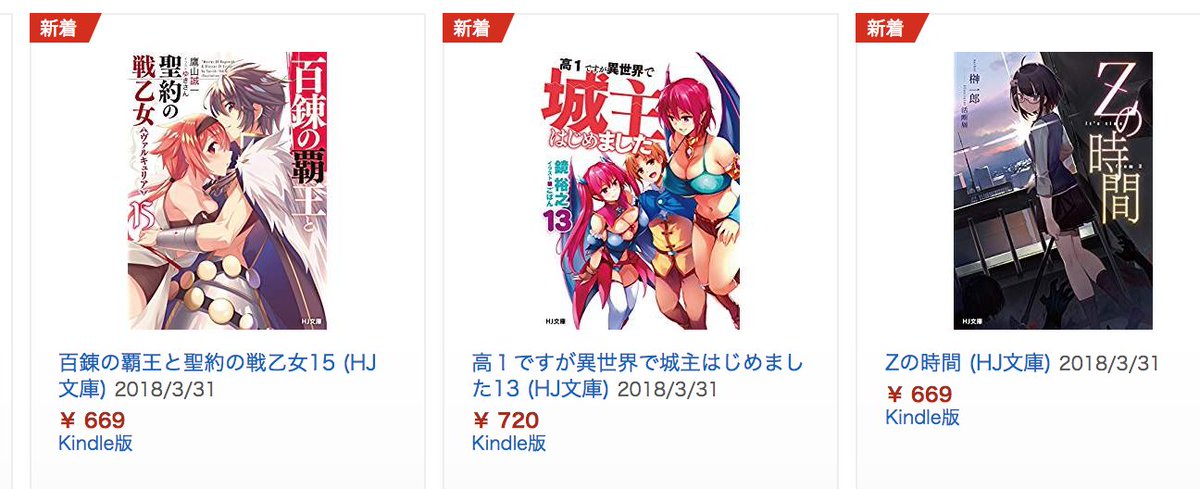
Task: Open the Zの時間 book cover
Action: [x=1053, y=190]
